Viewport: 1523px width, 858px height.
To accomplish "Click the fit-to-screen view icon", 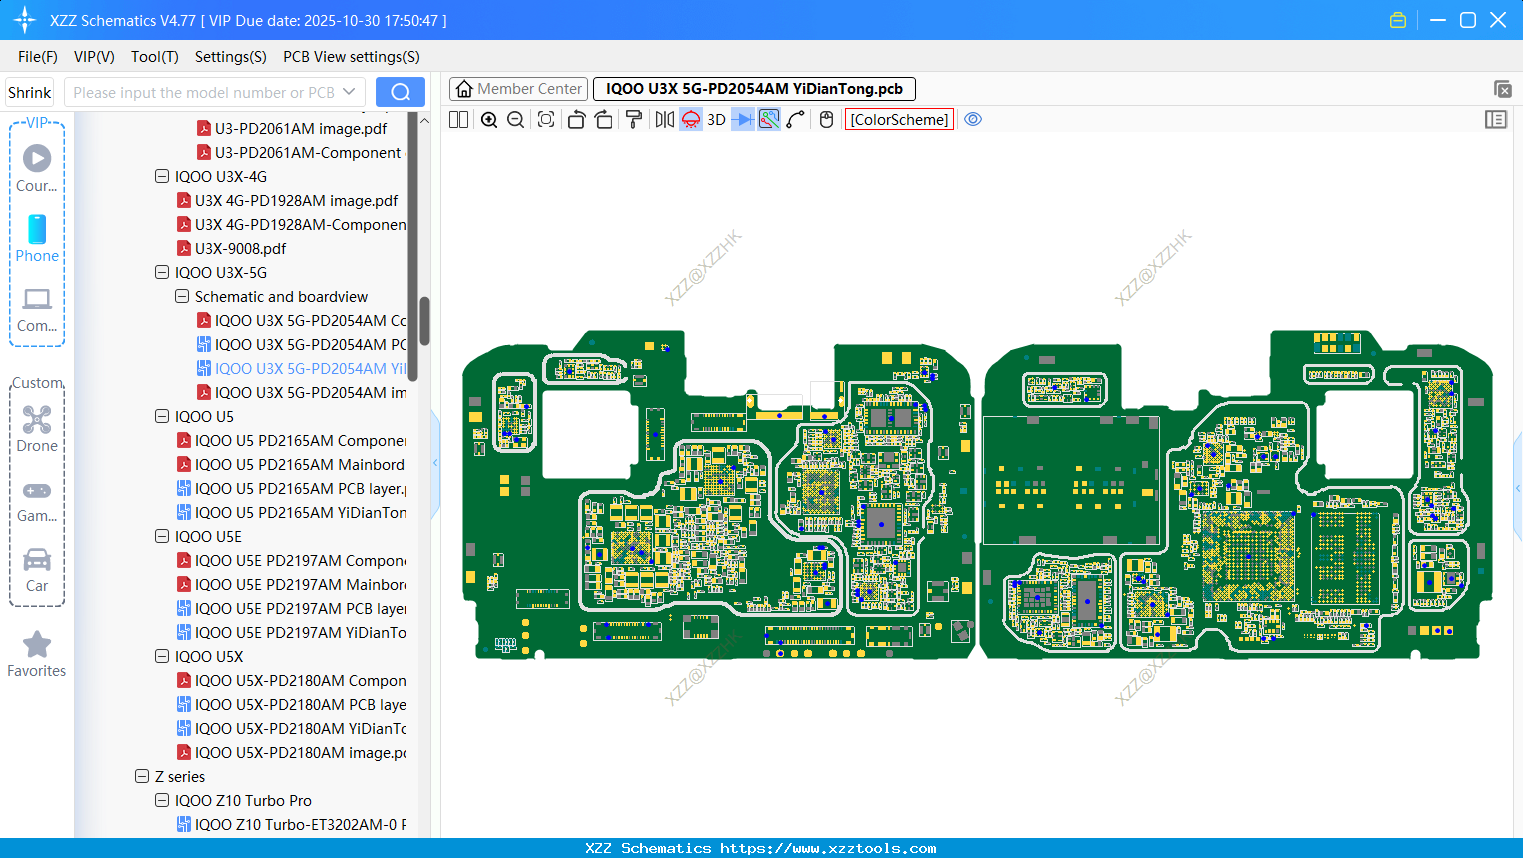I will pyautogui.click(x=546, y=120).
